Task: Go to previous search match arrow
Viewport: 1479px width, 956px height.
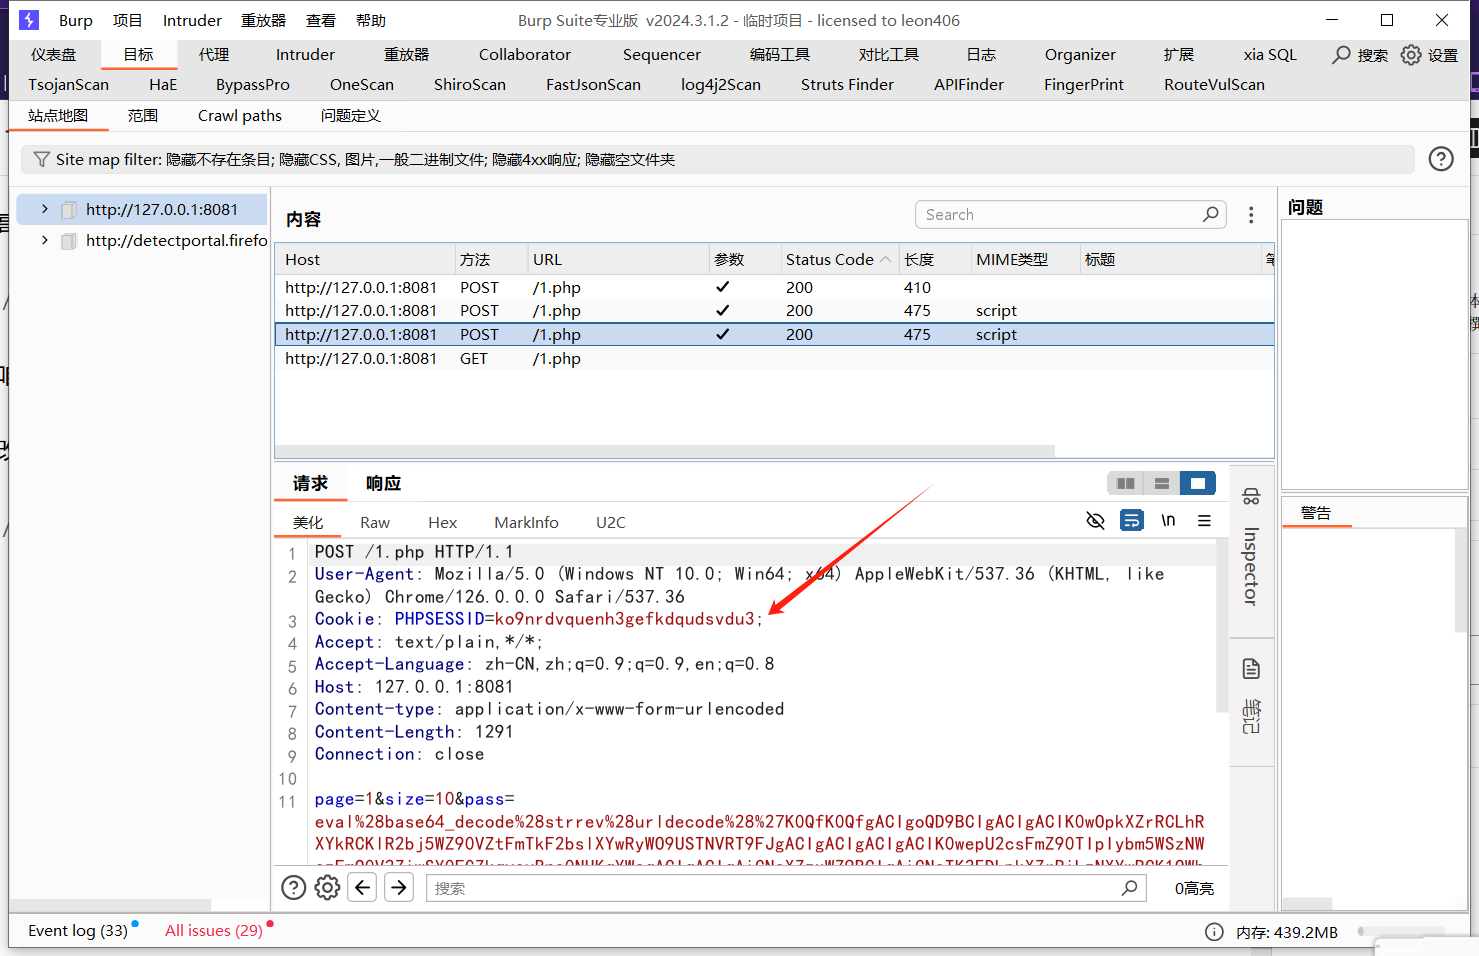Action: click(x=362, y=887)
